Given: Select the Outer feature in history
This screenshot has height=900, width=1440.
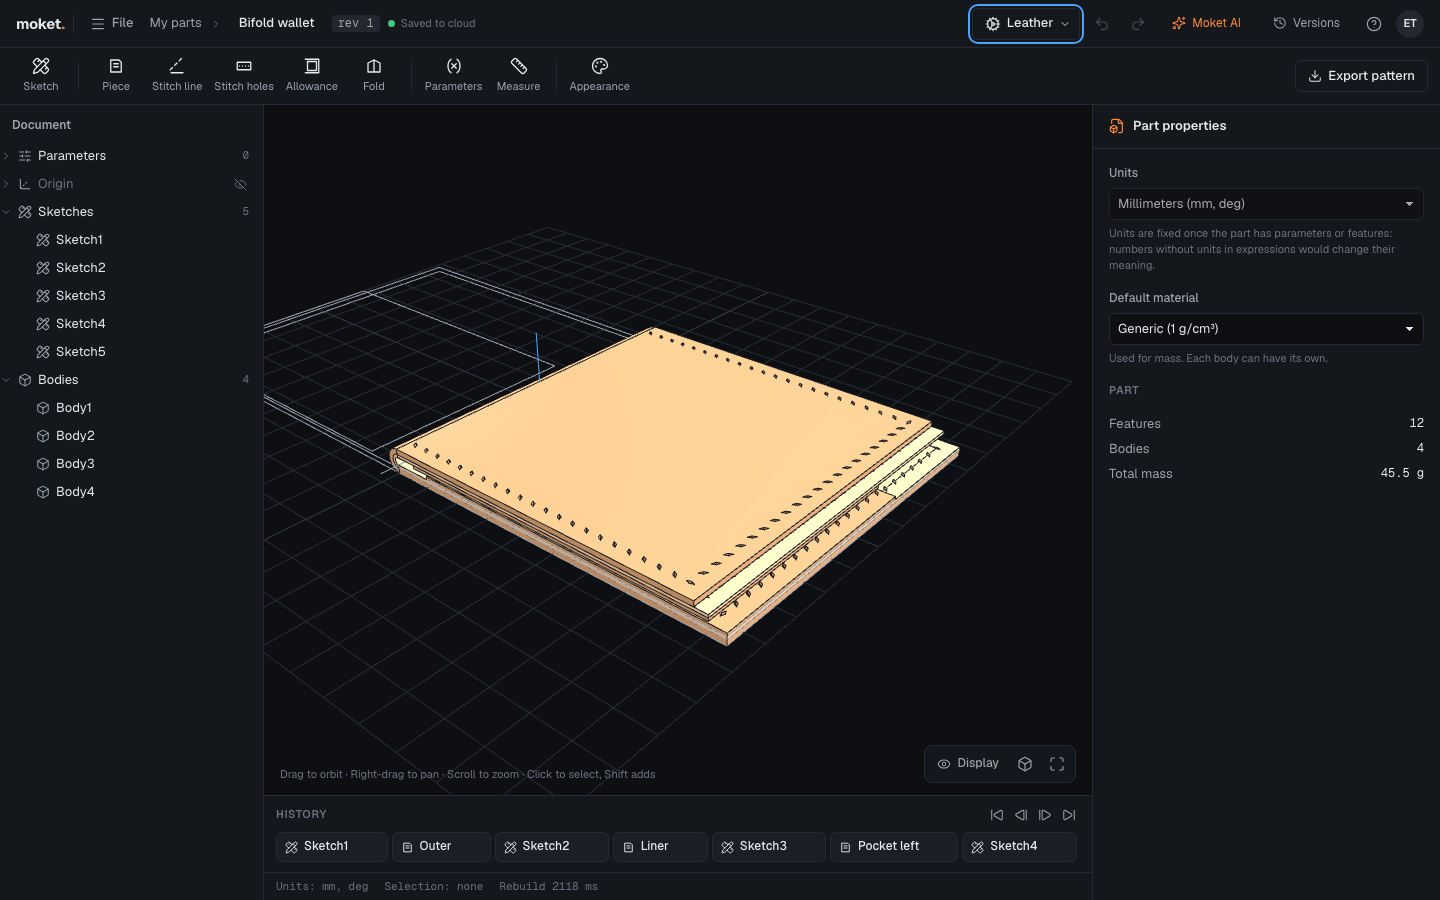Looking at the screenshot, I should [441, 847].
